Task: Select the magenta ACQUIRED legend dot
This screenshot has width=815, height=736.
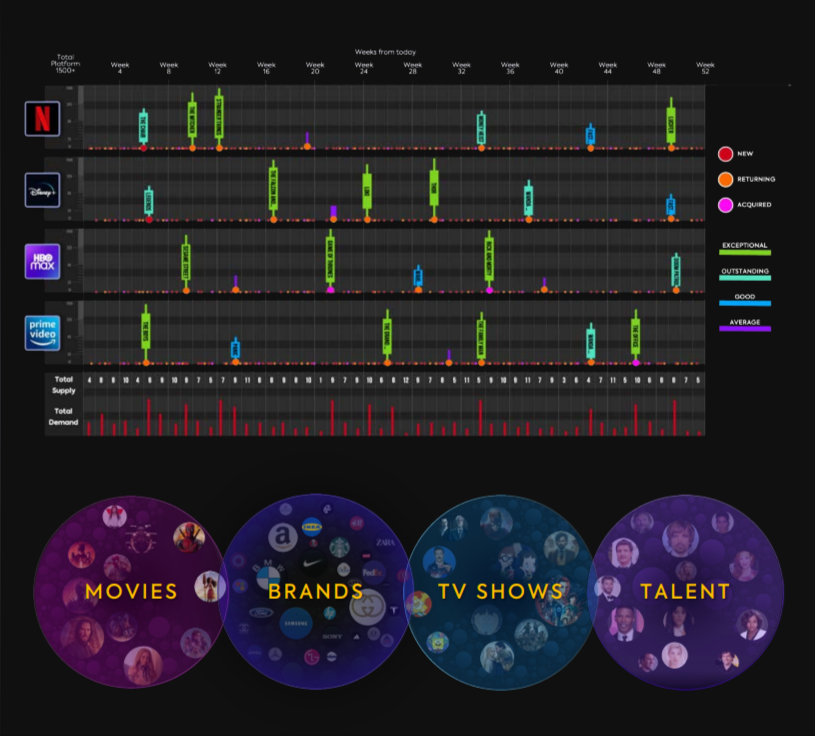Action: click(725, 205)
